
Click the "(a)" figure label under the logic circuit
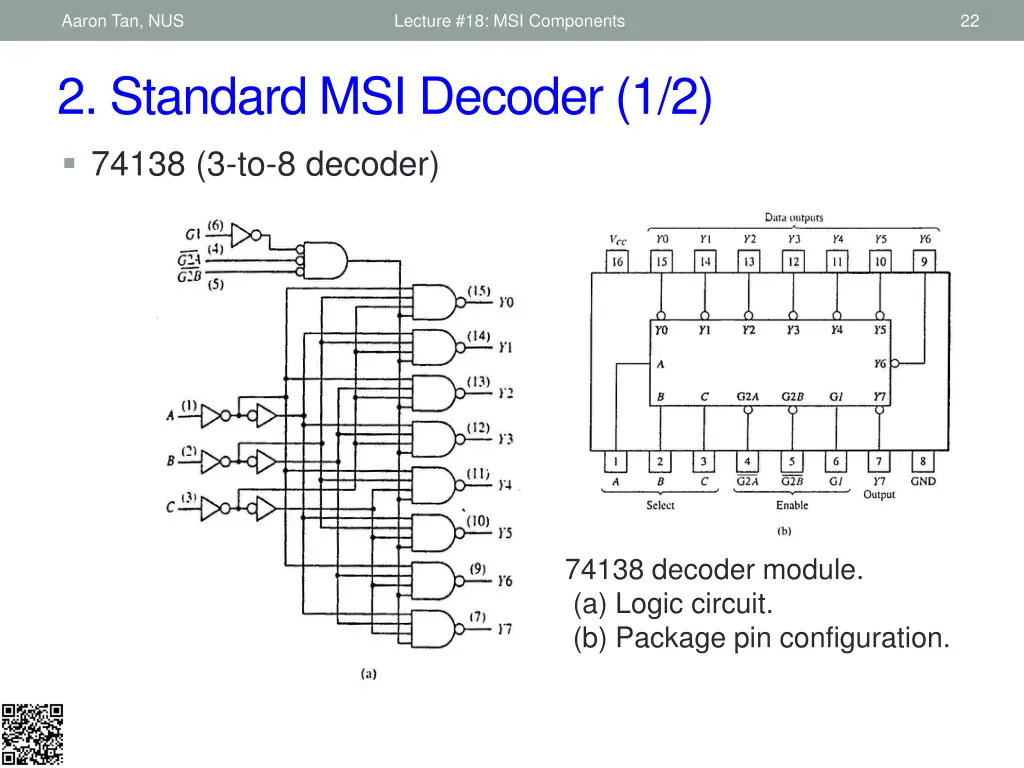point(368,673)
